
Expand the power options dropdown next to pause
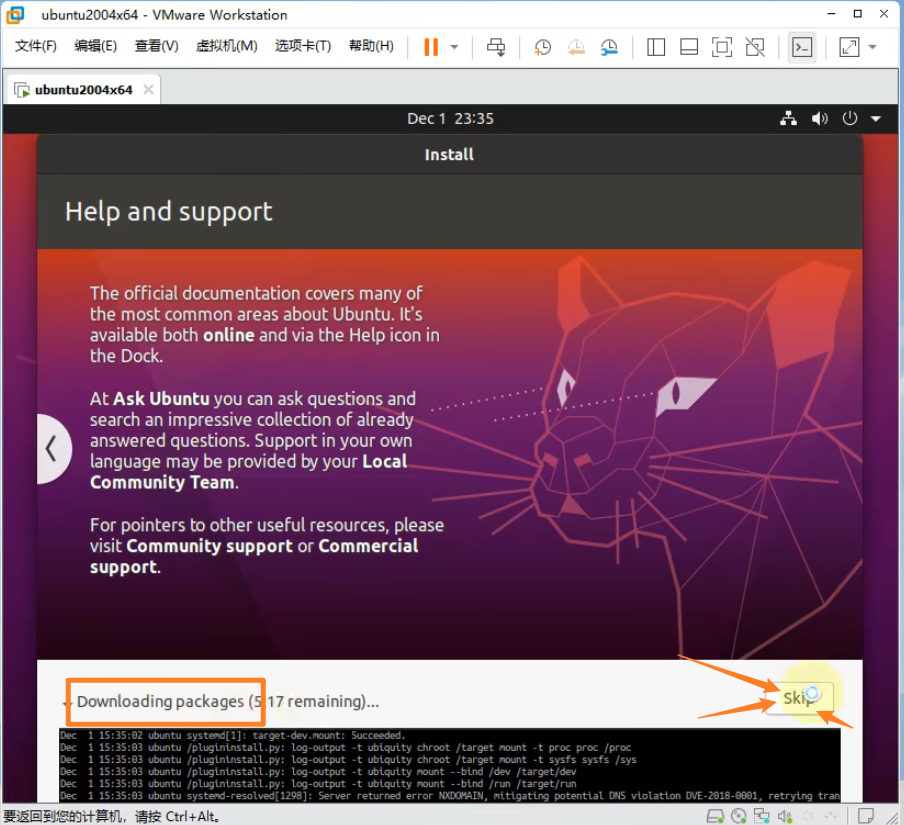click(454, 47)
